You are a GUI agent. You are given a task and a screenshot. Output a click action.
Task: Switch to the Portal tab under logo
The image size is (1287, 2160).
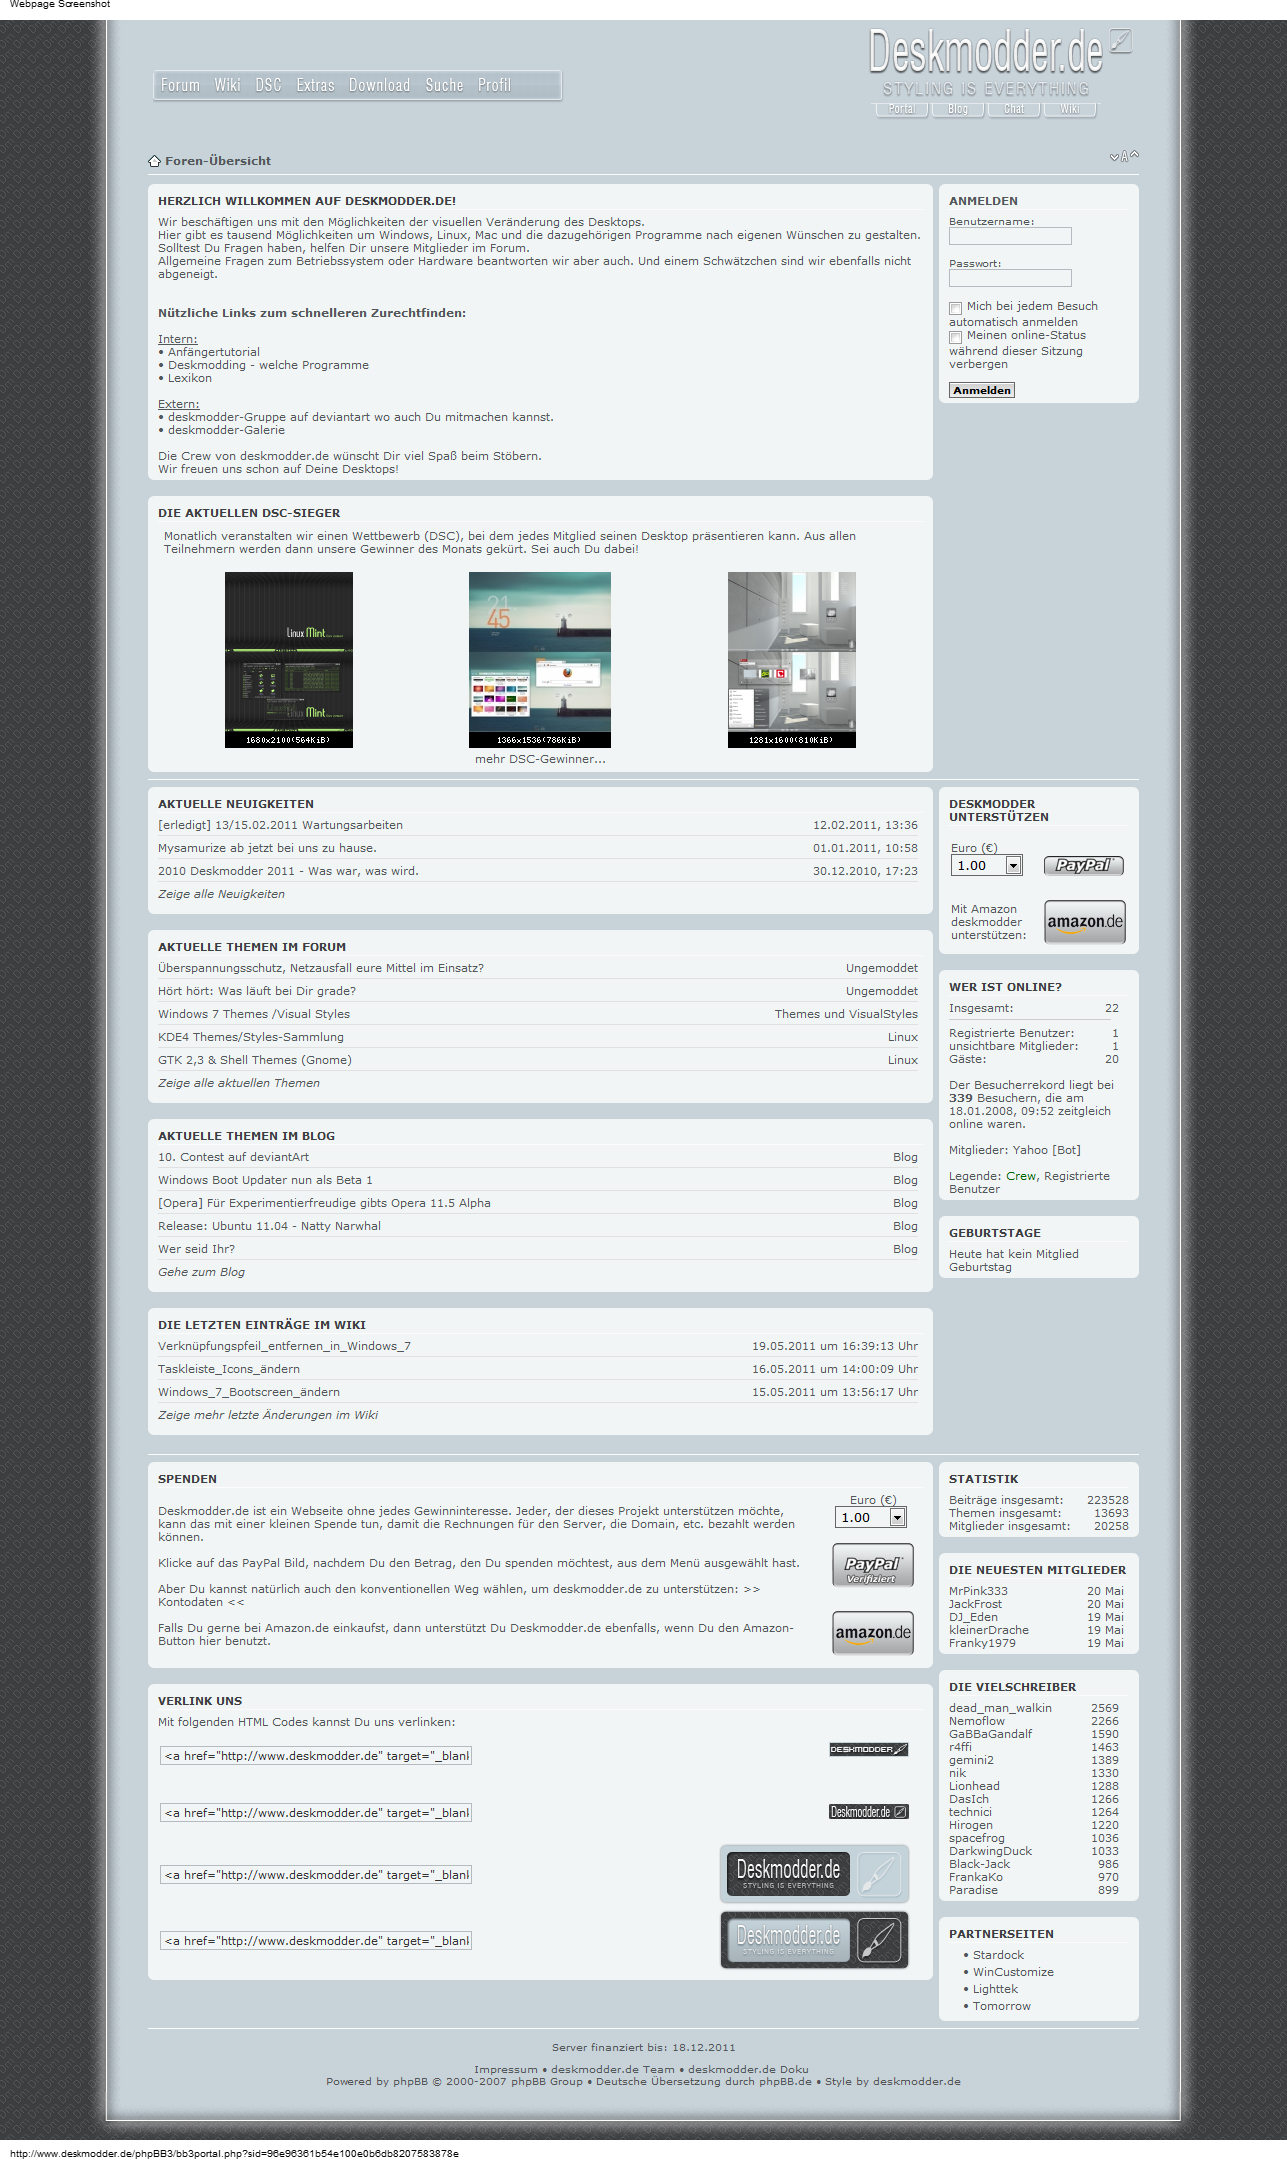(902, 109)
